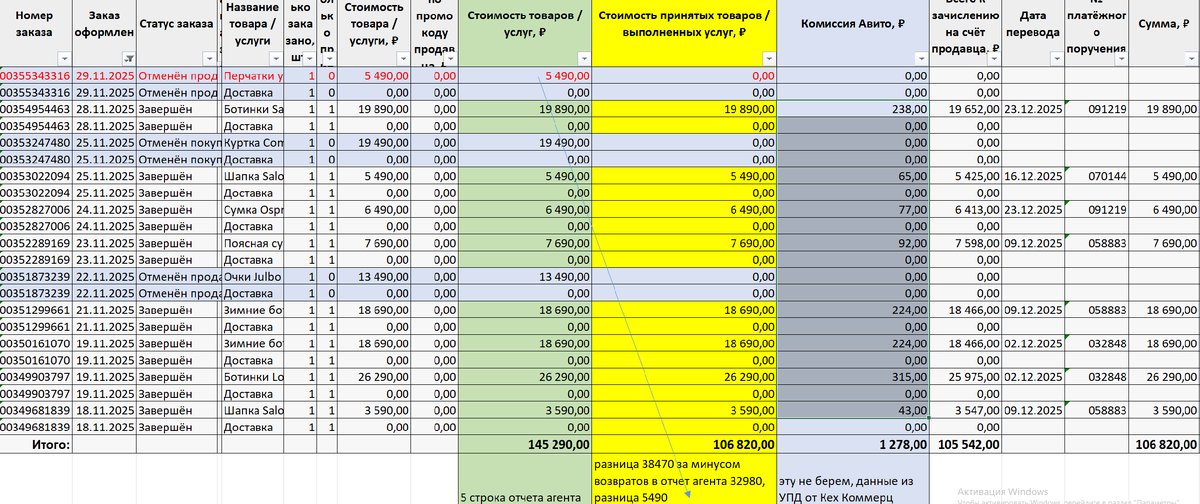Select the red order number 00355343316 cell
1200x504 pixels.
coord(37,75)
